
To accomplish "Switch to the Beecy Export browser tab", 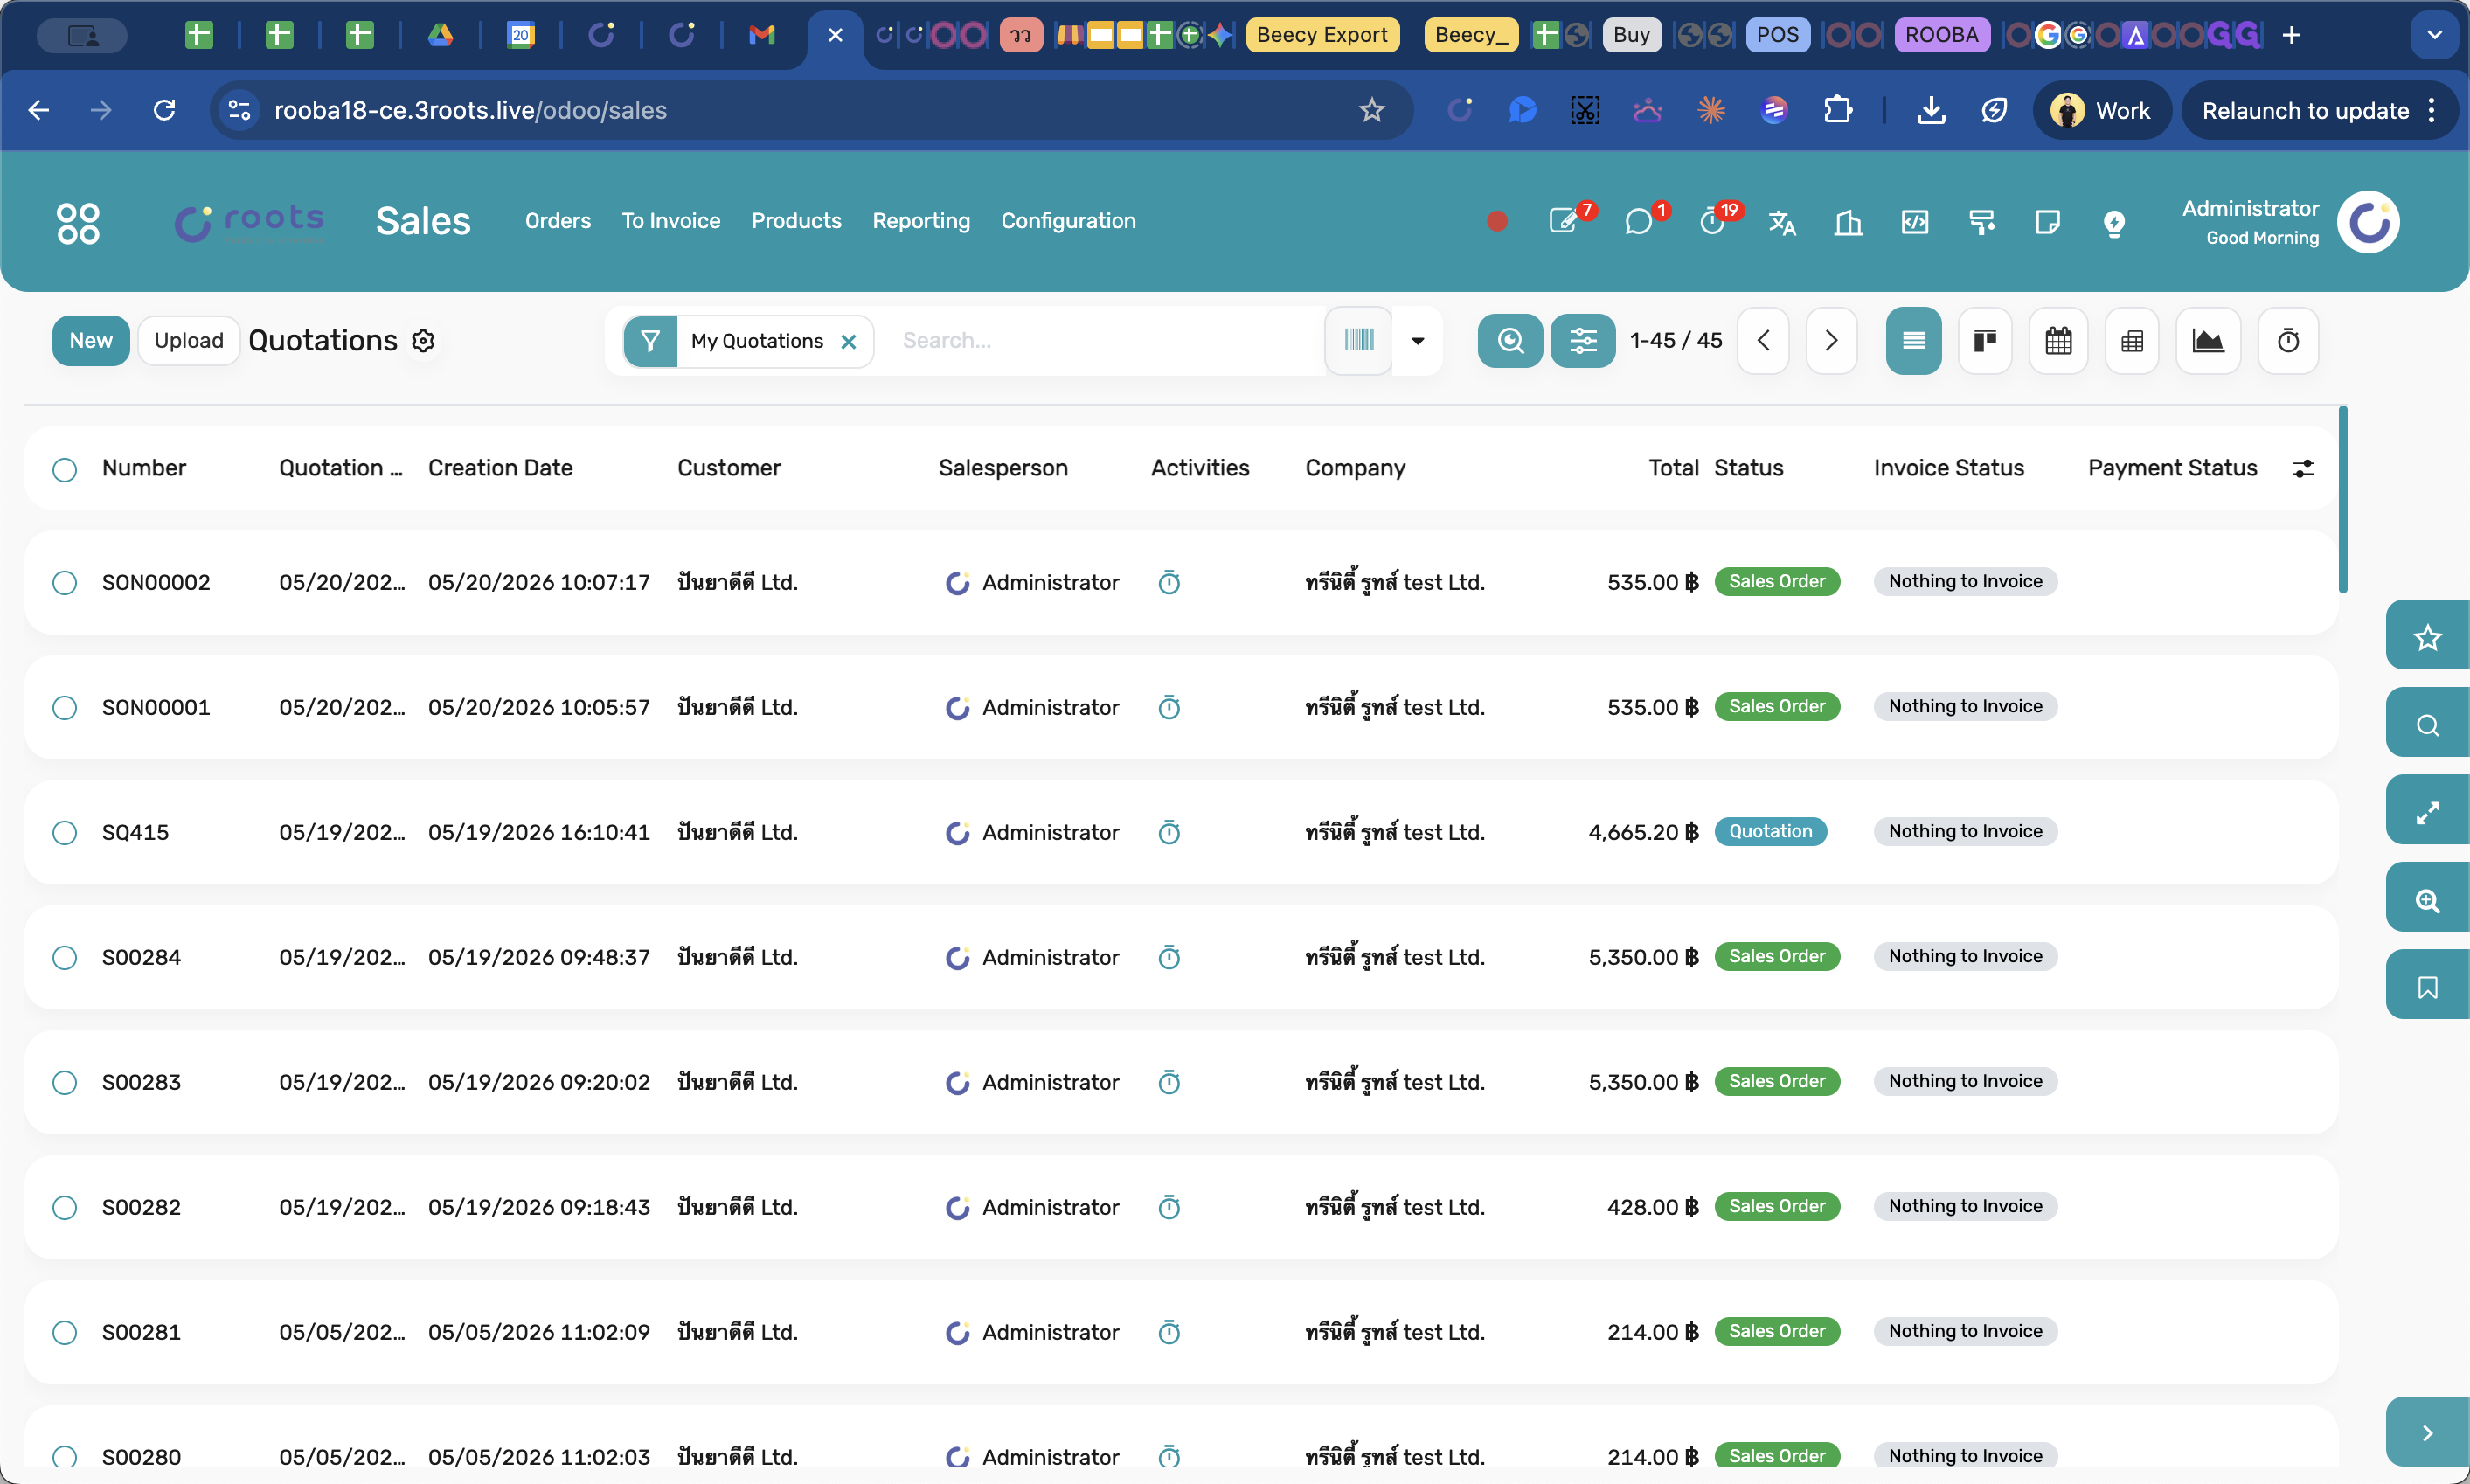I will click(1322, 35).
